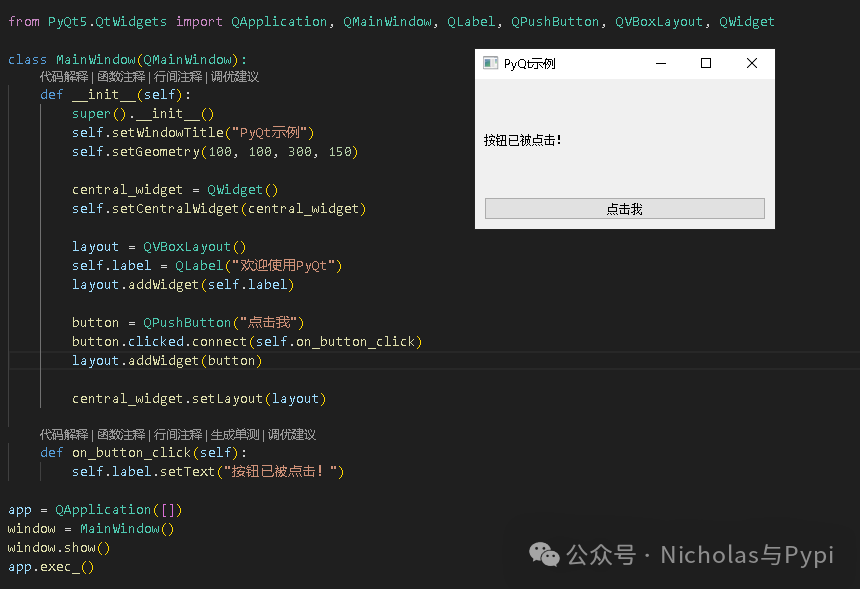The width and height of the screenshot is (860, 589).
Task: Click the def __init__(self) line
Action: point(115,95)
